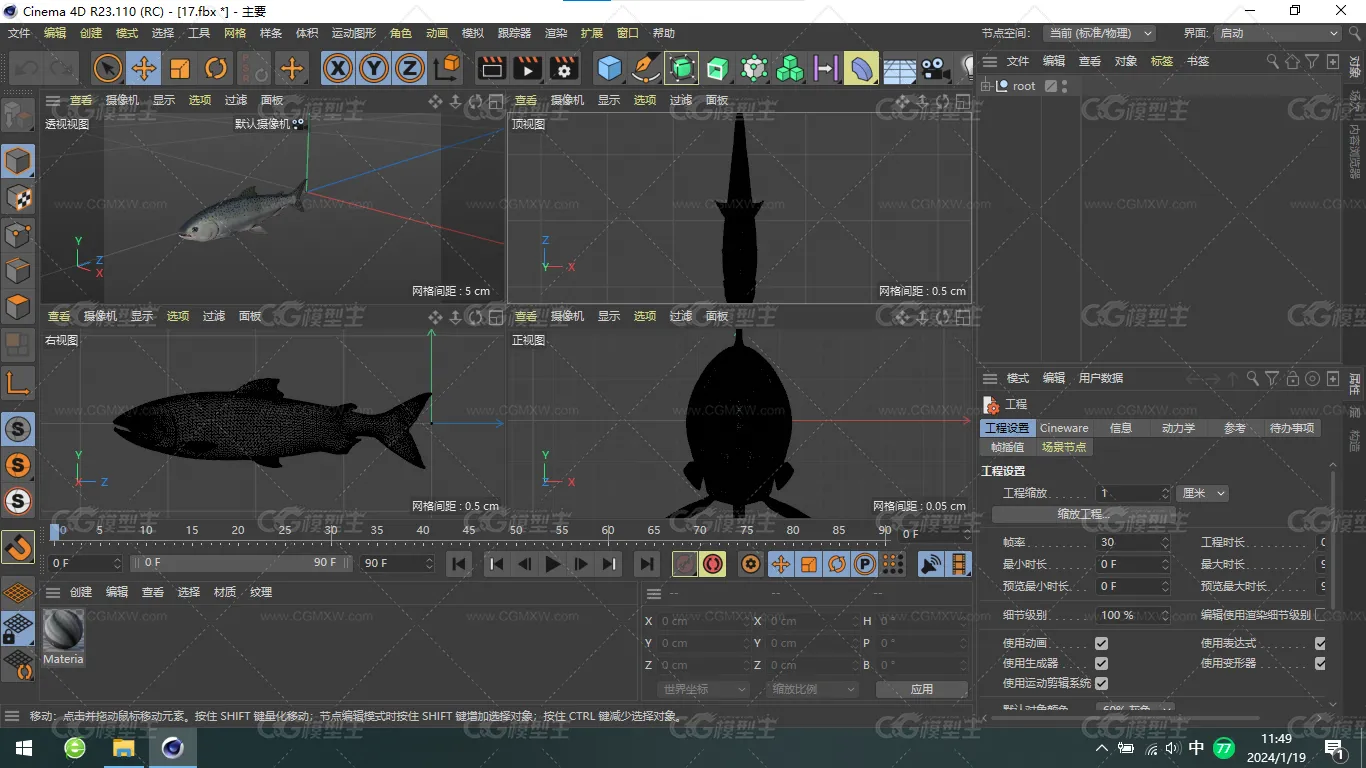Open the 世界坐标 dropdown
The image size is (1366, 768).
tap(704, 689)
